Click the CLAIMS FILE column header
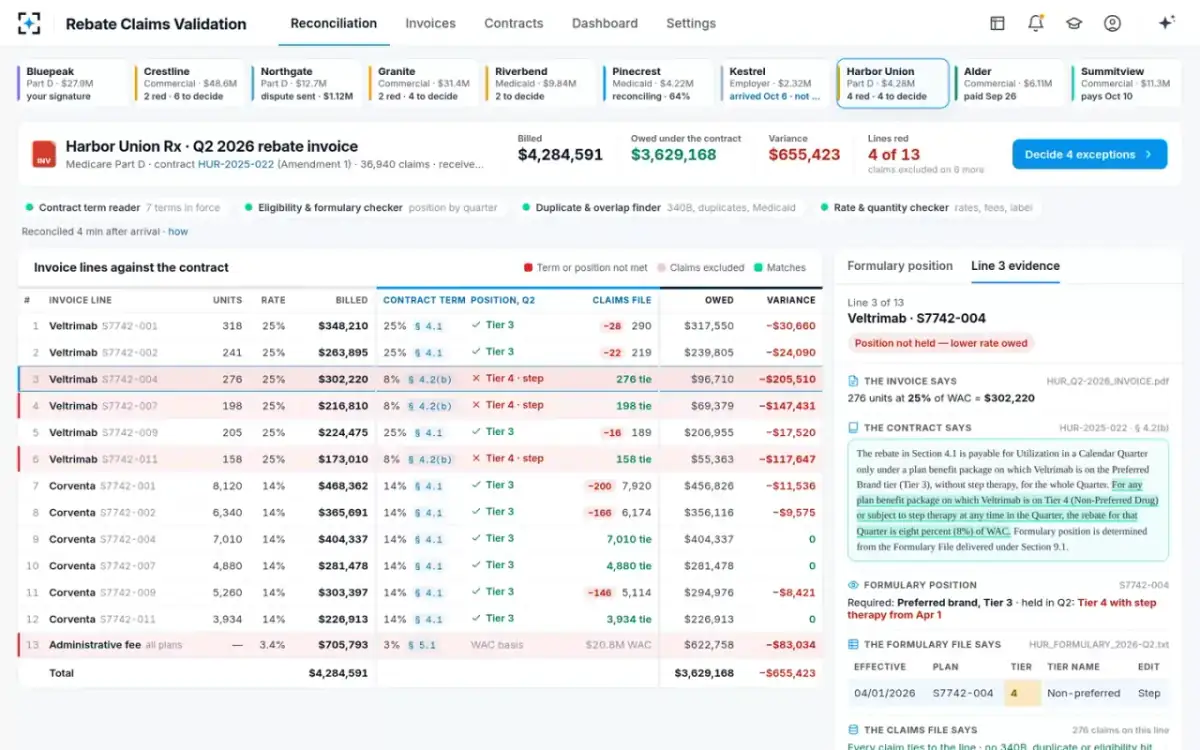 tap(621, 300)
